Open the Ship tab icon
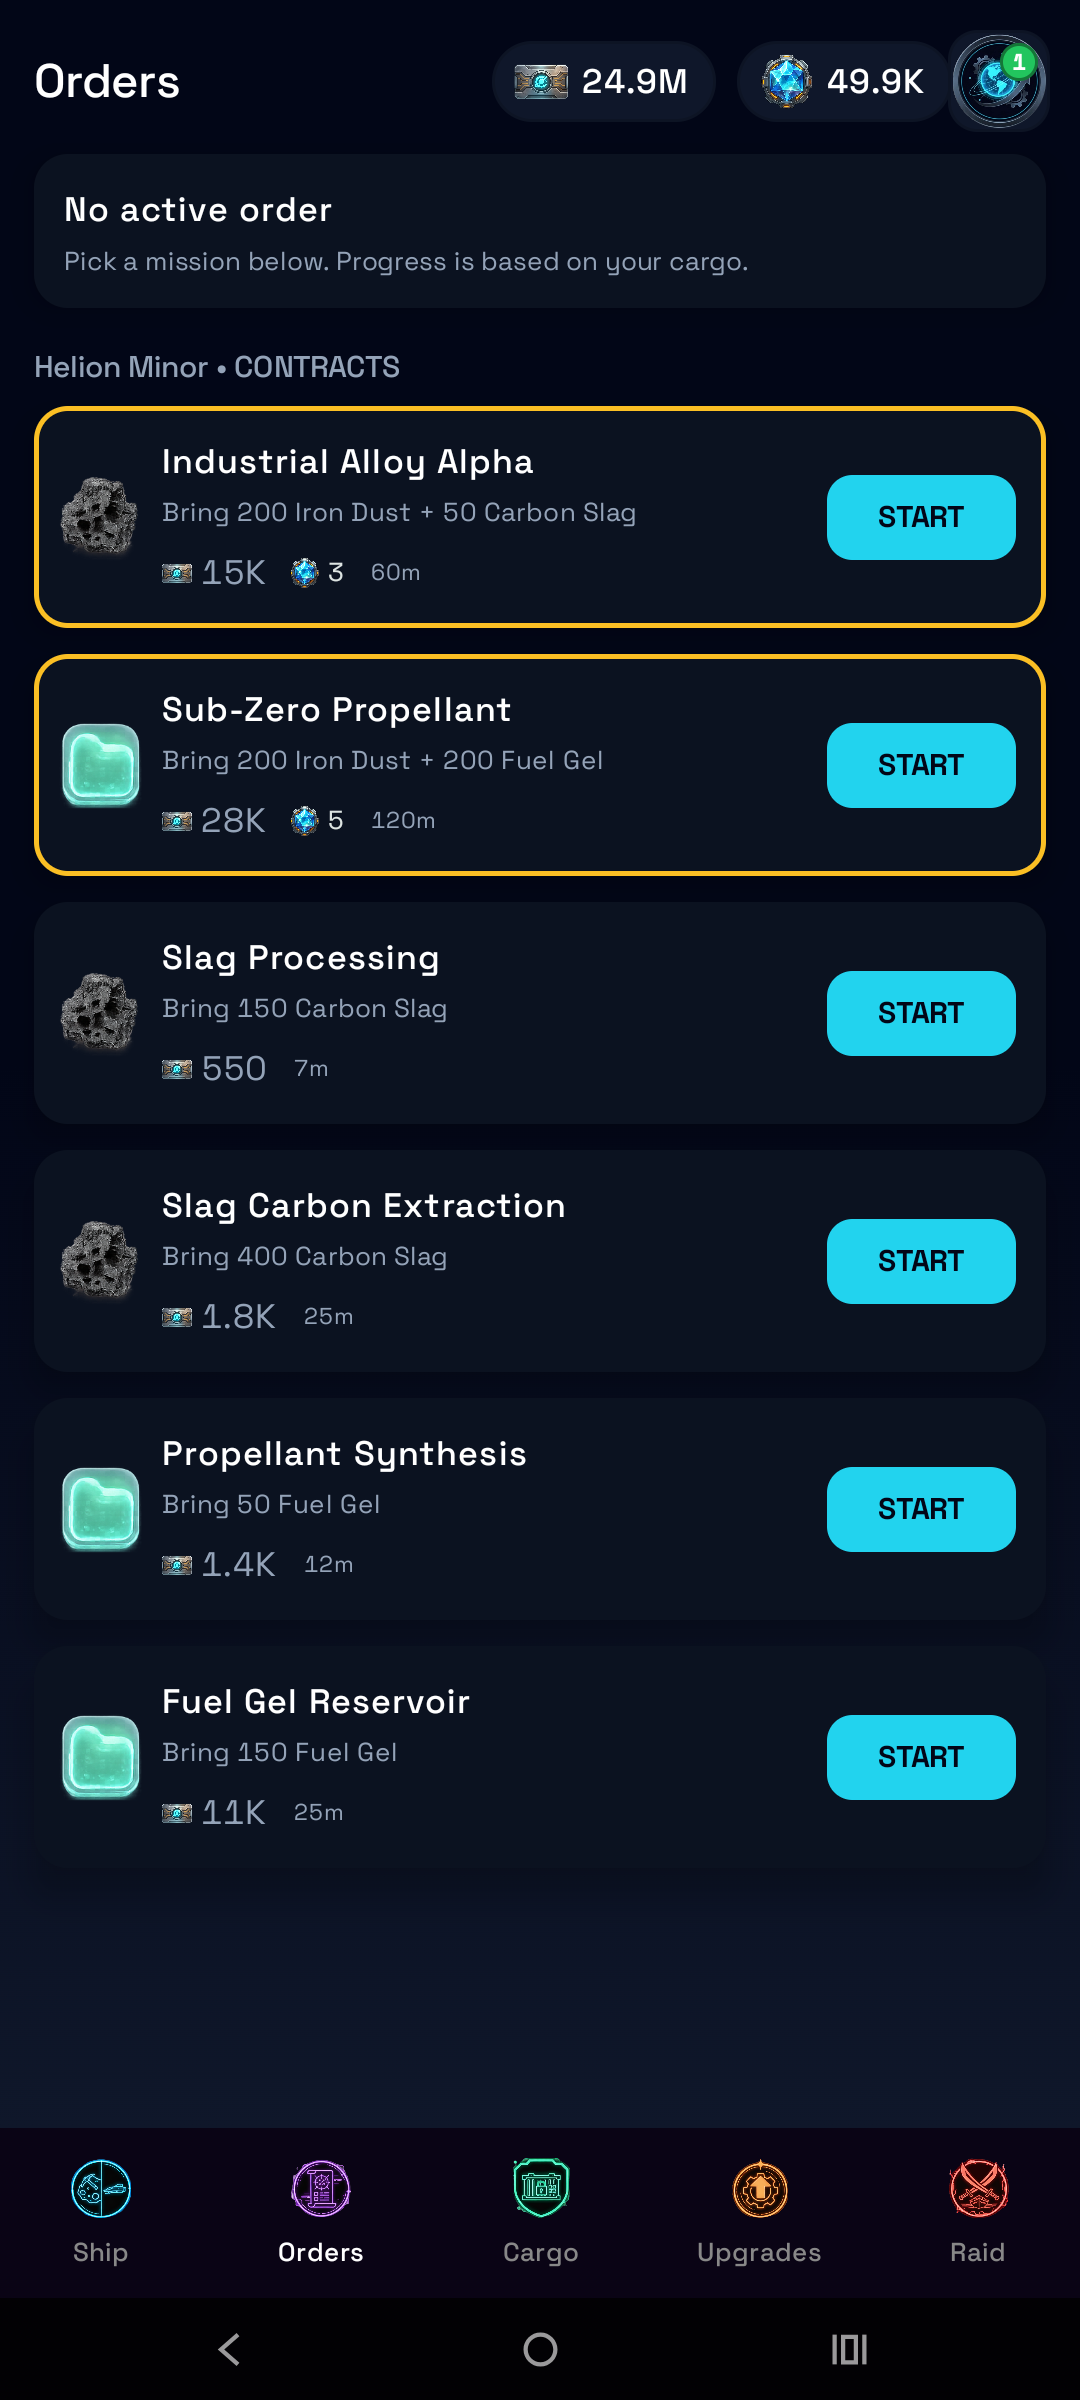This screenshot has width=1080, height=2400. 101,2188
